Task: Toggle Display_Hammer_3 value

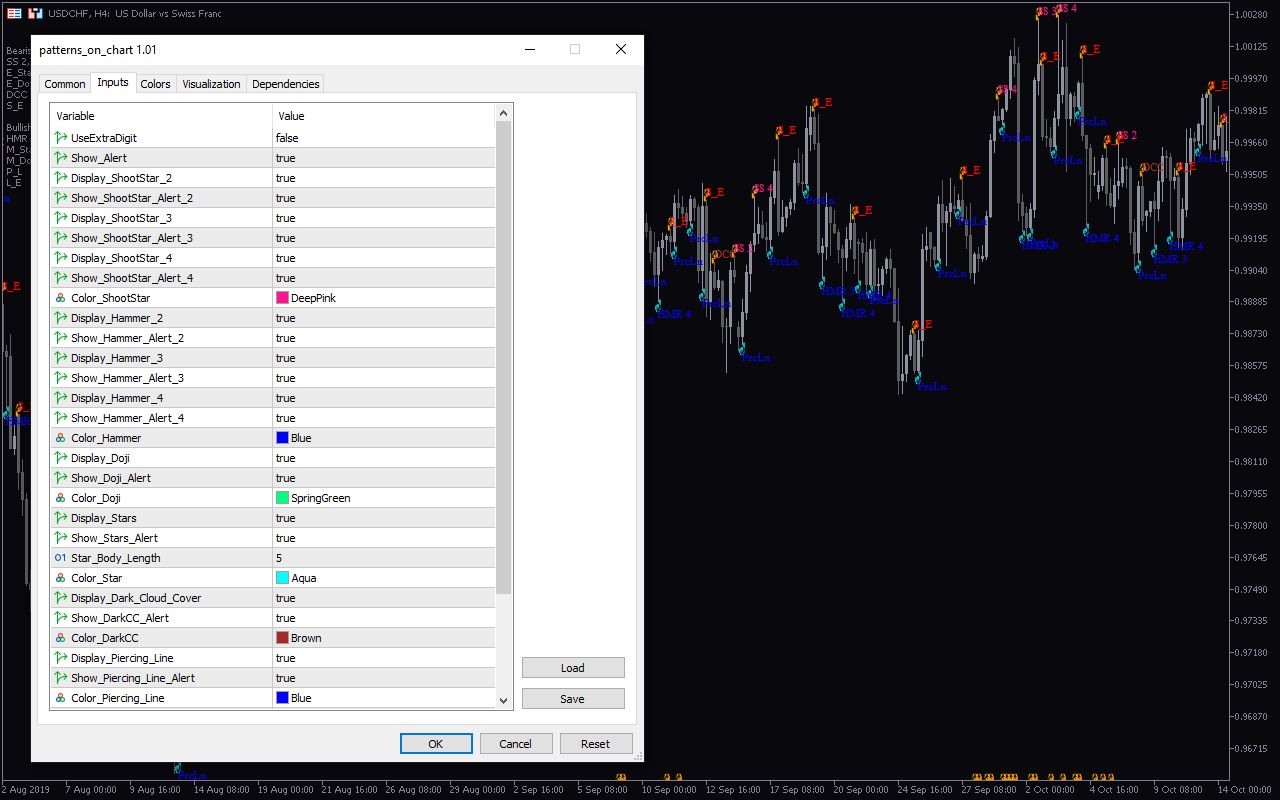Action: click(x=384, y=358)
